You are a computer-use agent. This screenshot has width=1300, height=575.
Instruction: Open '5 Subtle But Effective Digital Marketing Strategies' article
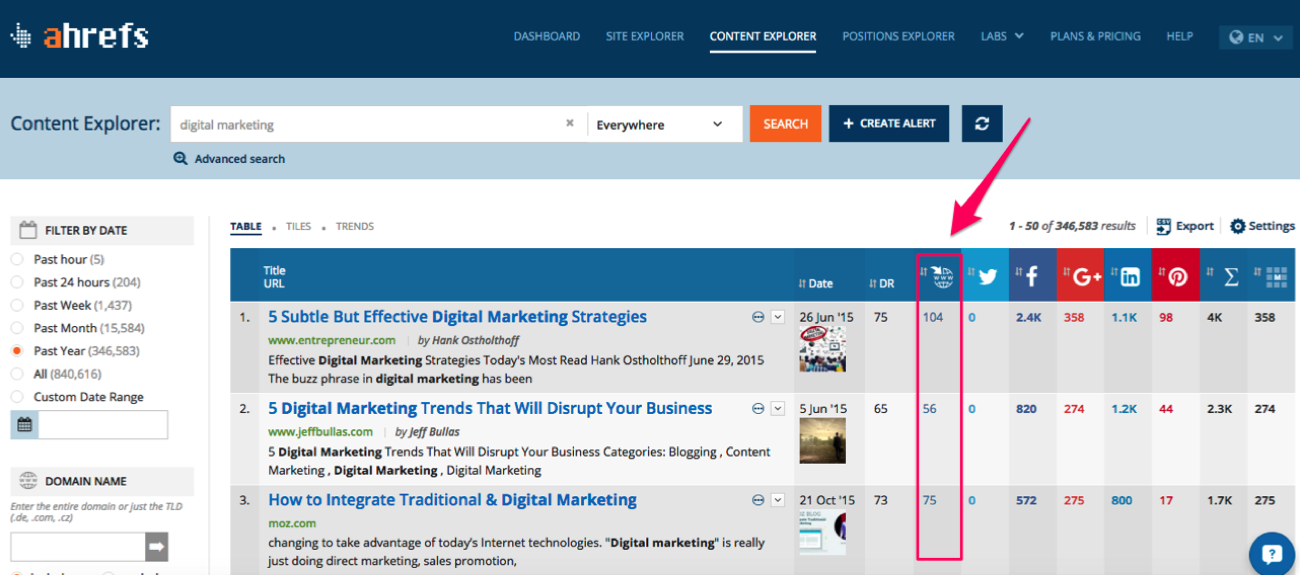point(457,317)
